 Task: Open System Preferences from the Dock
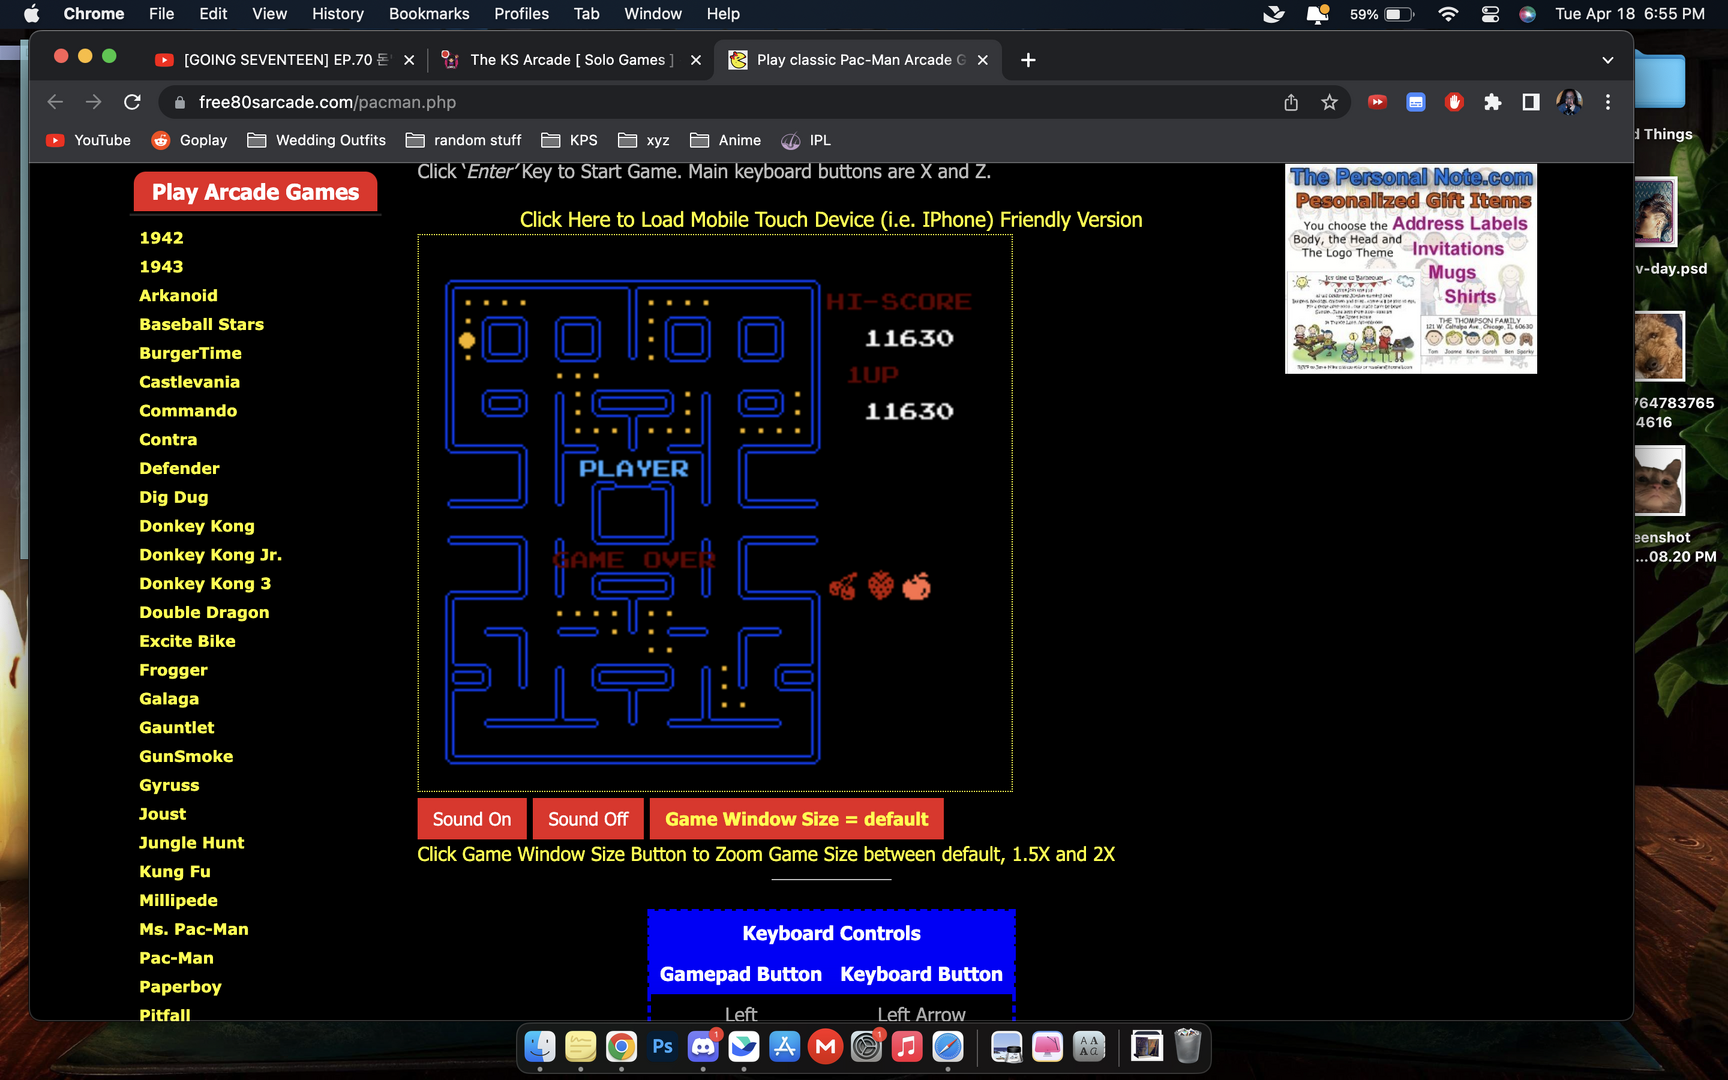click(866, 1046)
